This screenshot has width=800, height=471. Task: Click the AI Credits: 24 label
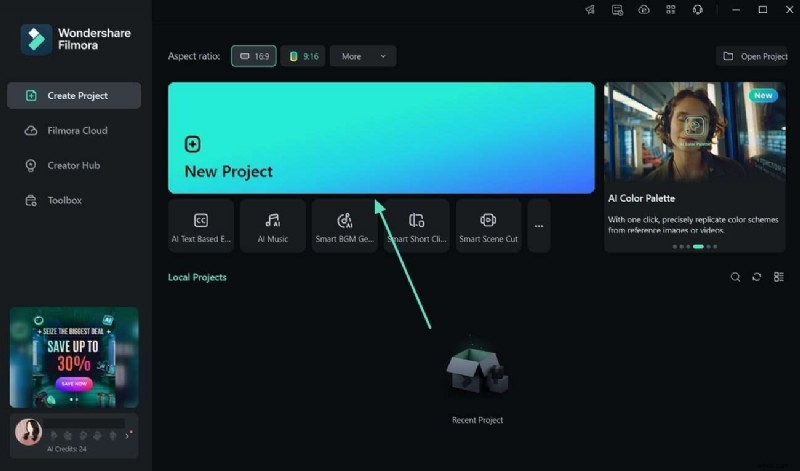67,449
